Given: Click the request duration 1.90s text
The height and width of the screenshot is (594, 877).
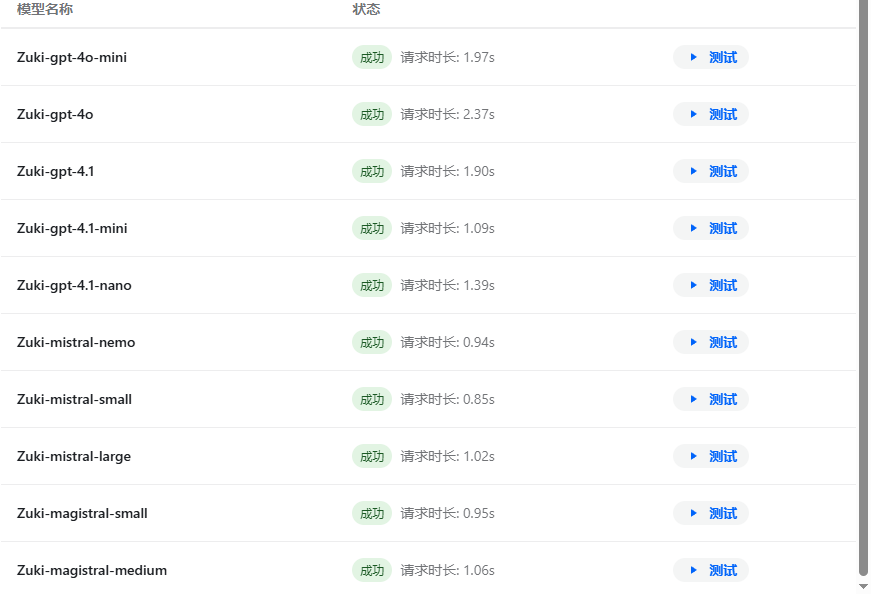Looking at the screenshot, I should point(447,172).
